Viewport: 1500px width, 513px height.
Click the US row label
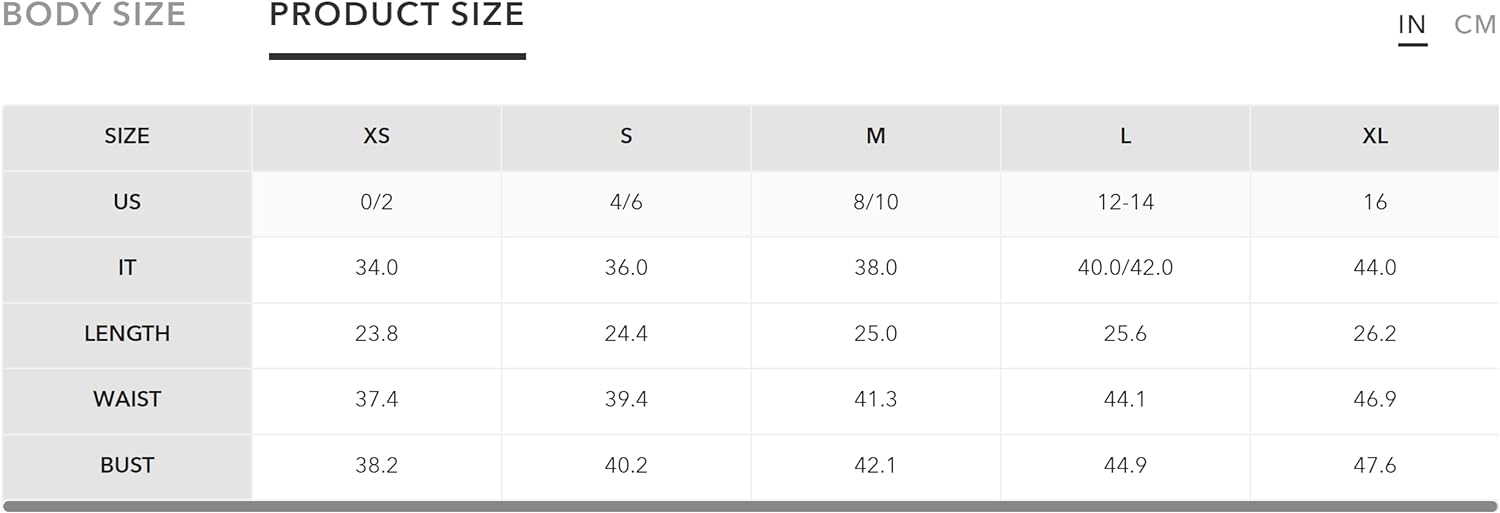(127, 202)
